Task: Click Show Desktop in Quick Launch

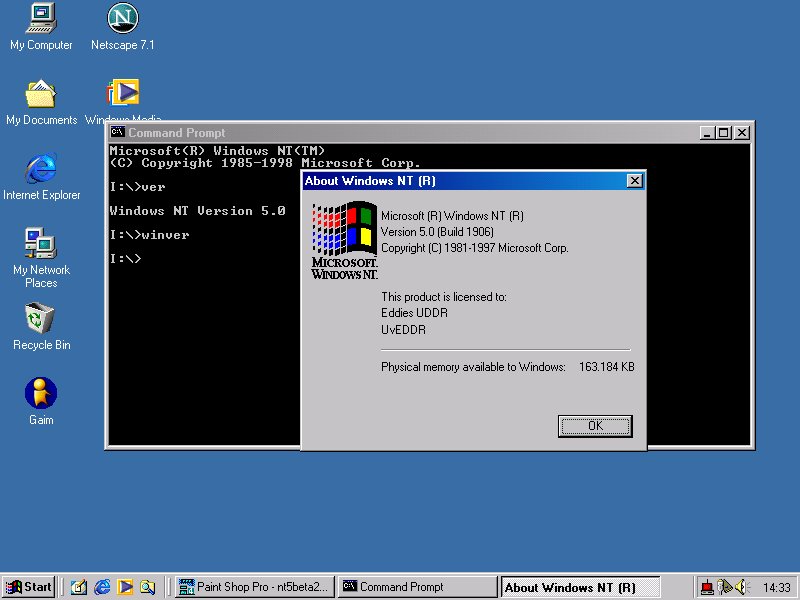Action: tap(79, 587)
